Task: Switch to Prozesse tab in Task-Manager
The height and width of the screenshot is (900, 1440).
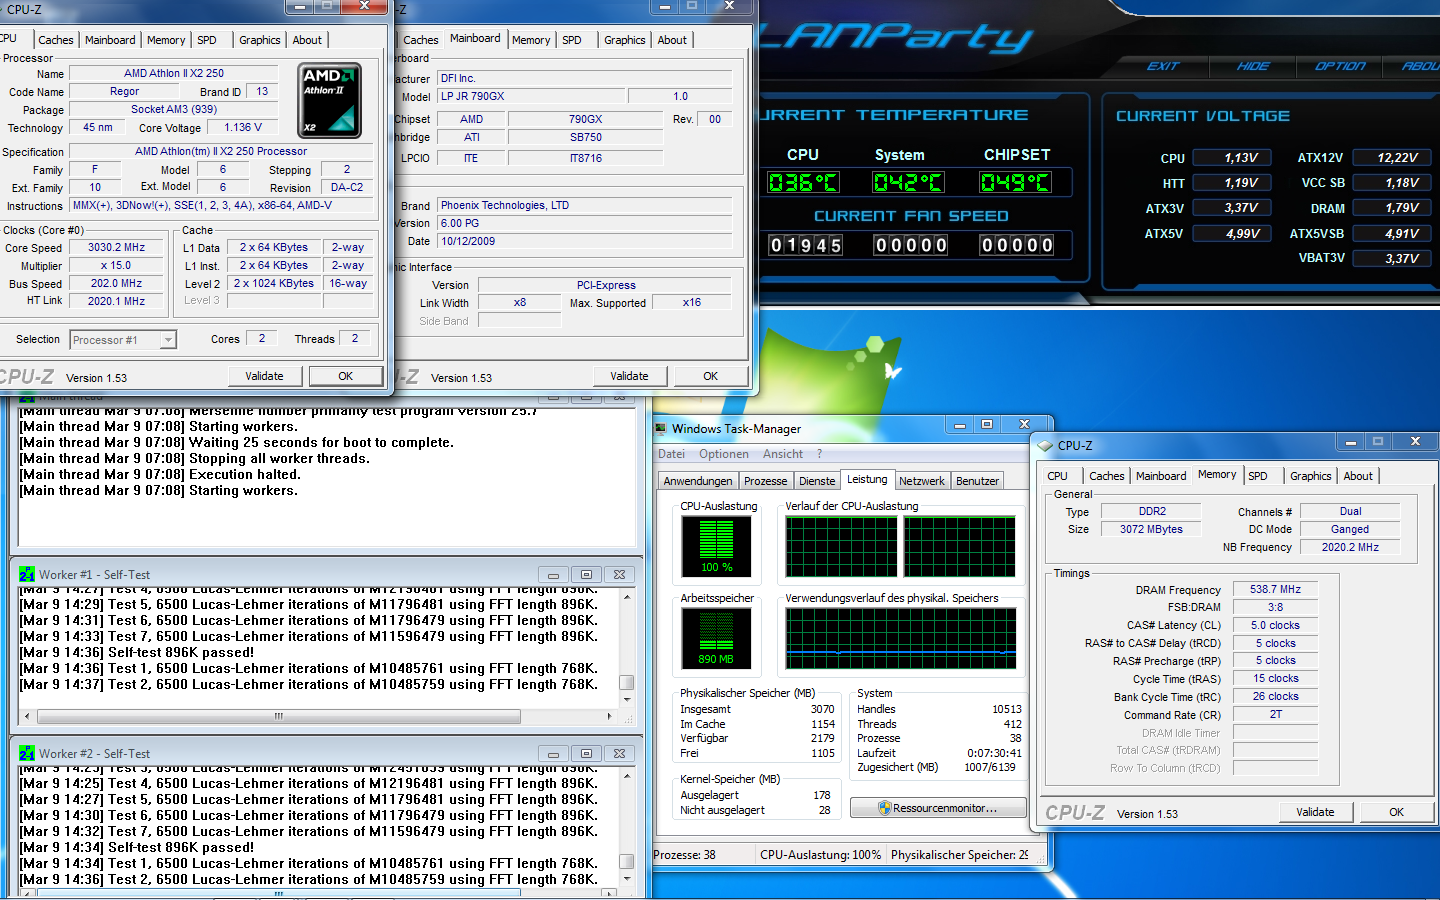Action: [766, 481]
